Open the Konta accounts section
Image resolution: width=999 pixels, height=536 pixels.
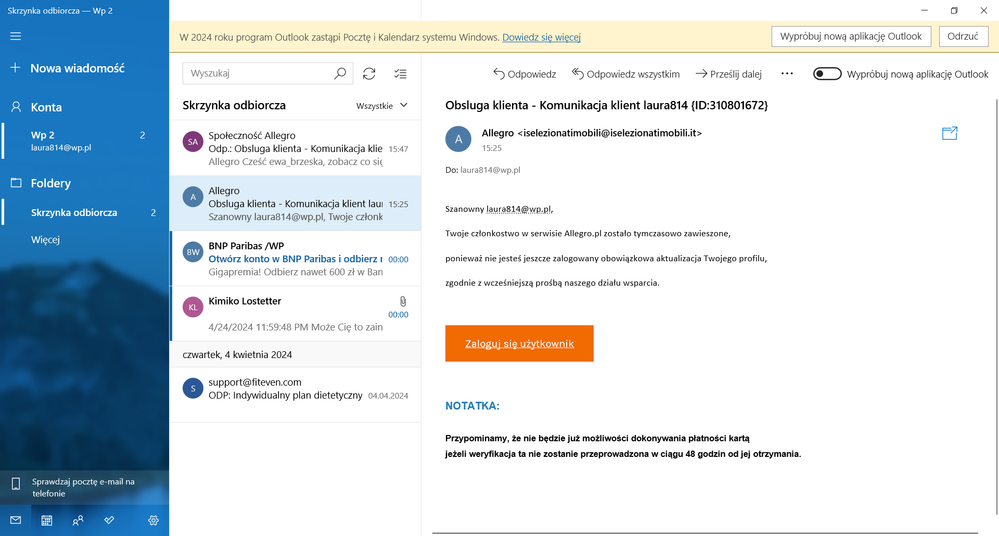point(46,107)
